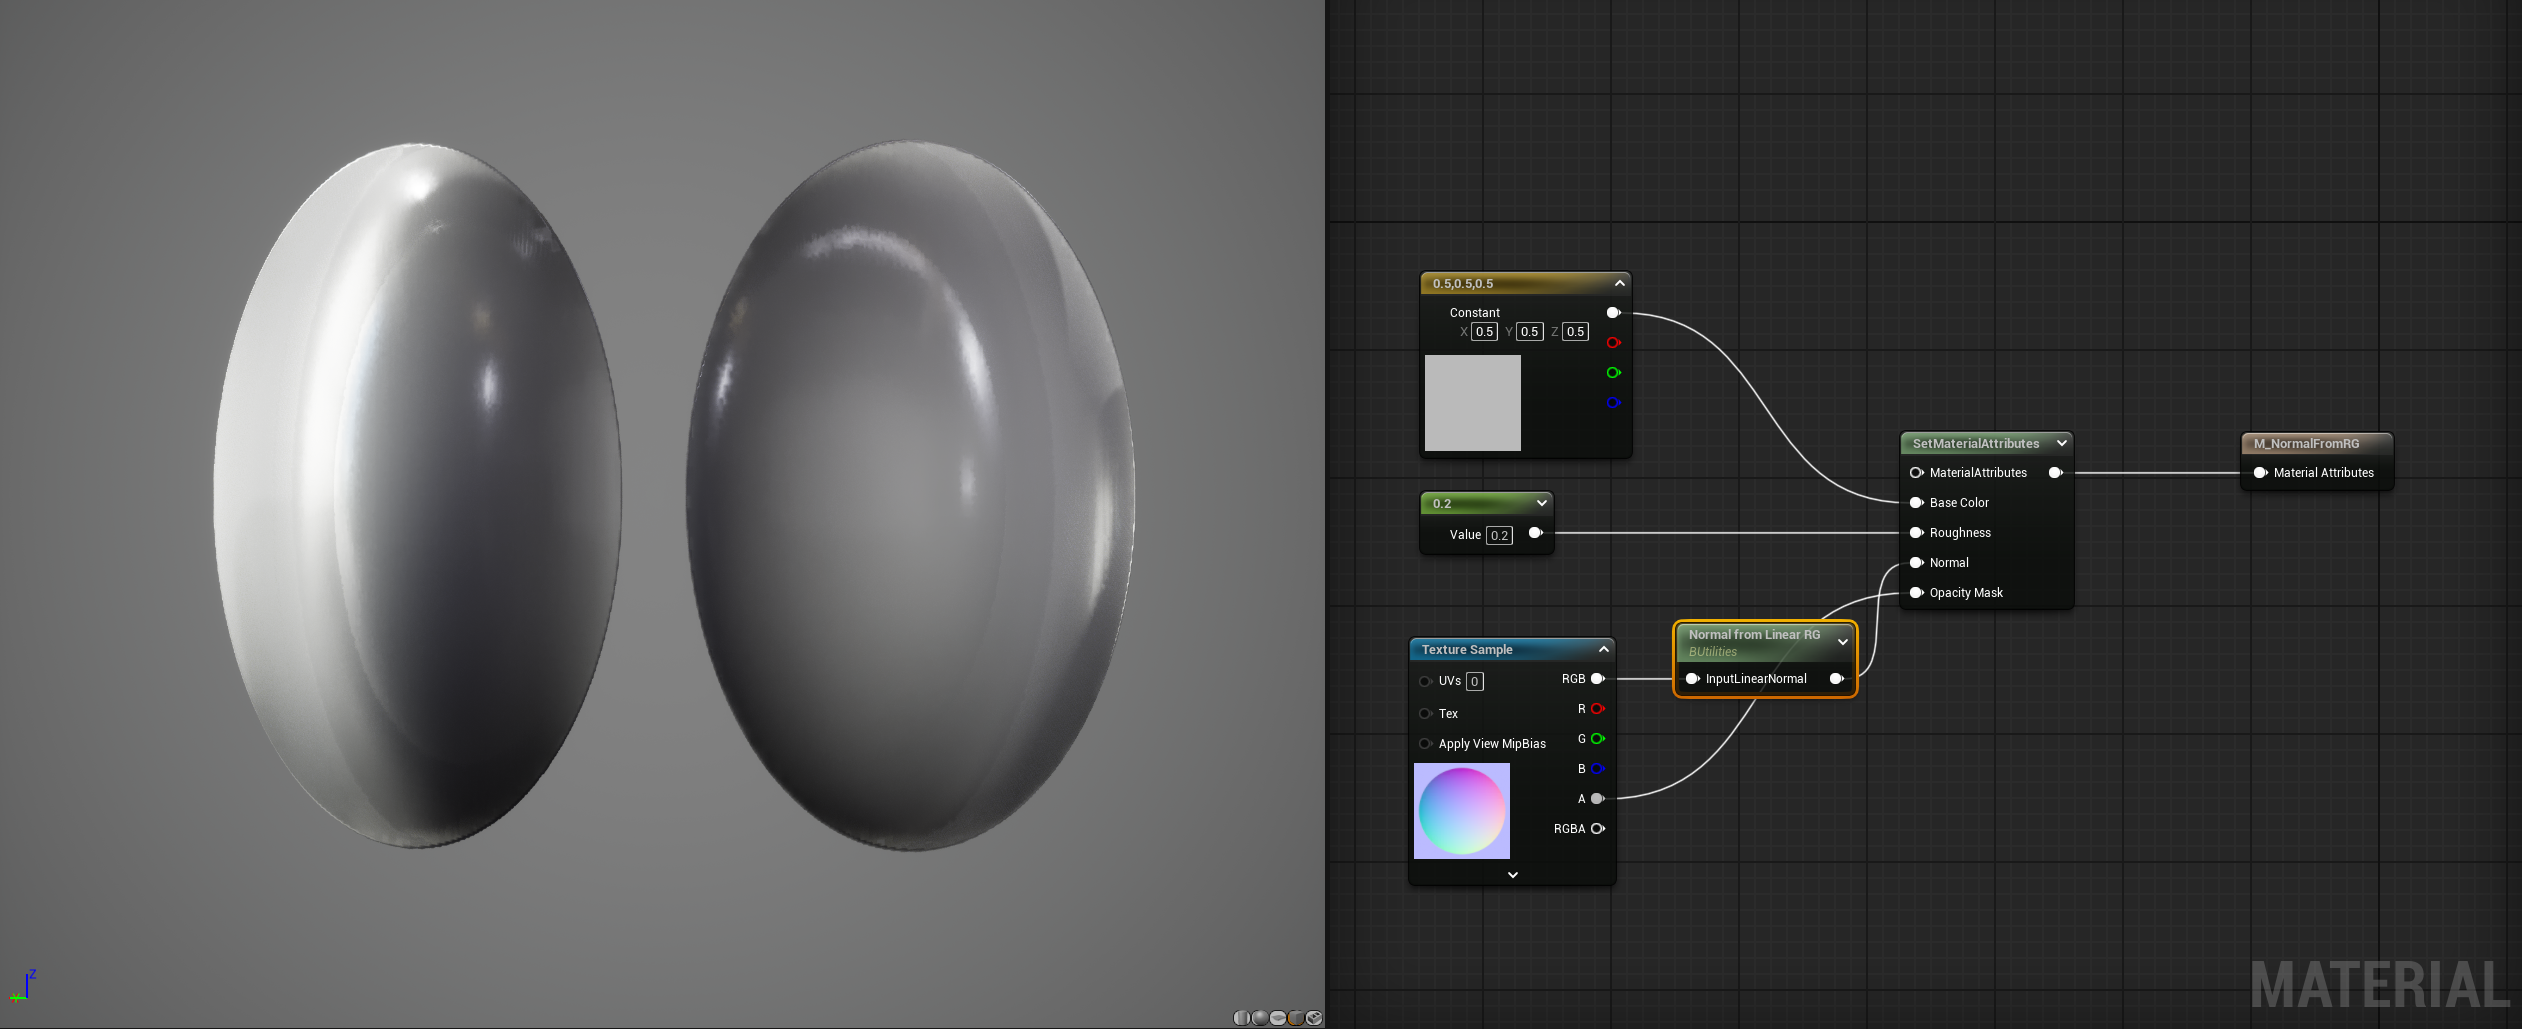
Task: Click the custom mesh preview icon
Action: [1314, 1018]
